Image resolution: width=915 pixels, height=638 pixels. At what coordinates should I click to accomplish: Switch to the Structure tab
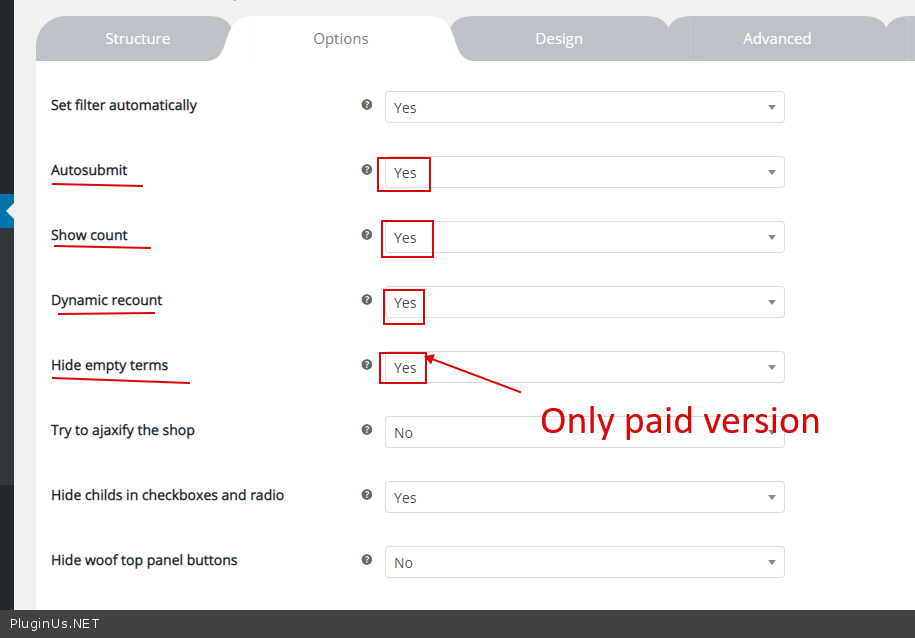(137, 39)
